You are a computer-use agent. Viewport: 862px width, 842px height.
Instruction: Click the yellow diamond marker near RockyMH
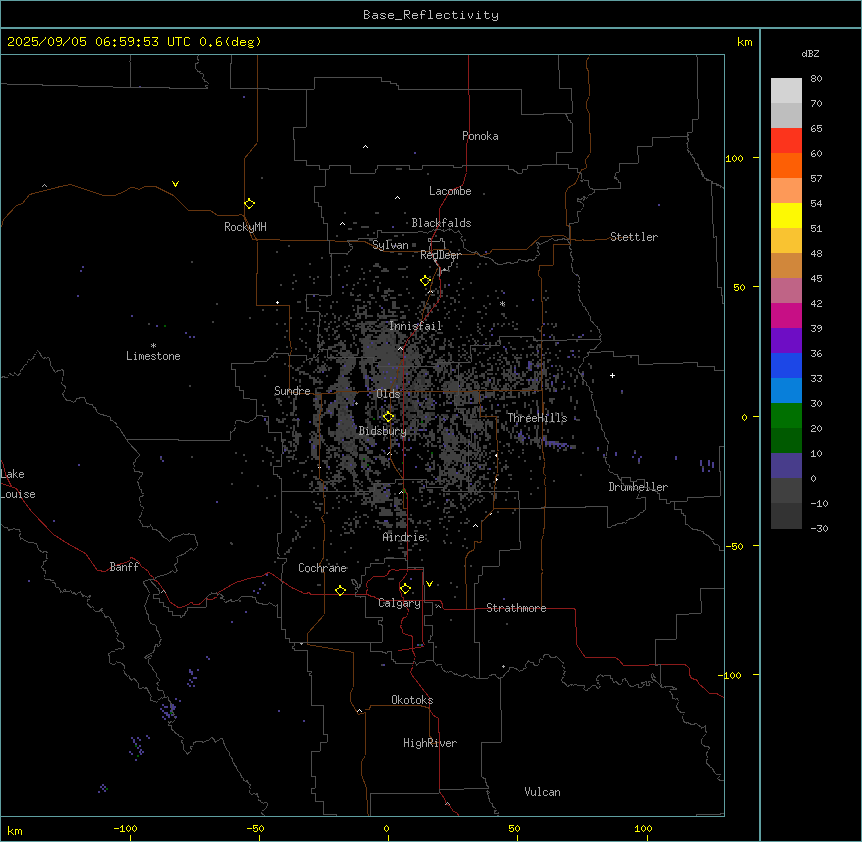pyautogui.click(x=250, y=204)
